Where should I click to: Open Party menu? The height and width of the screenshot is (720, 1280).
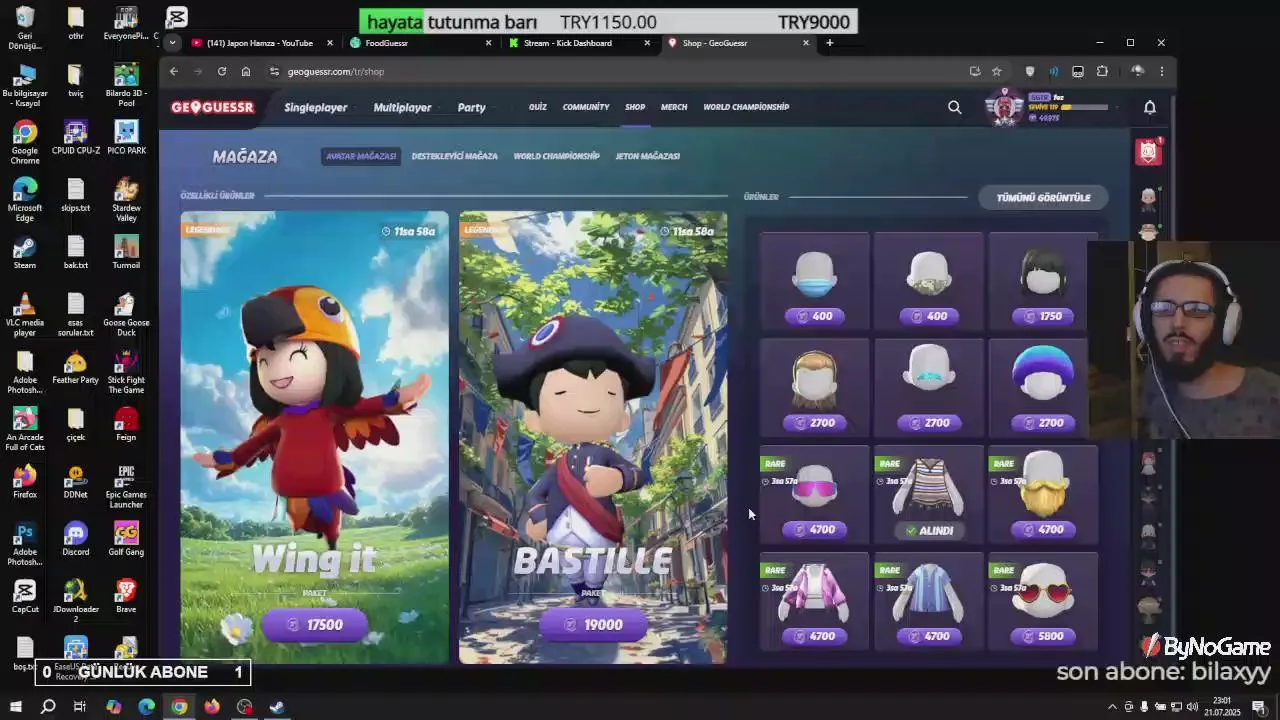point(471,107)
